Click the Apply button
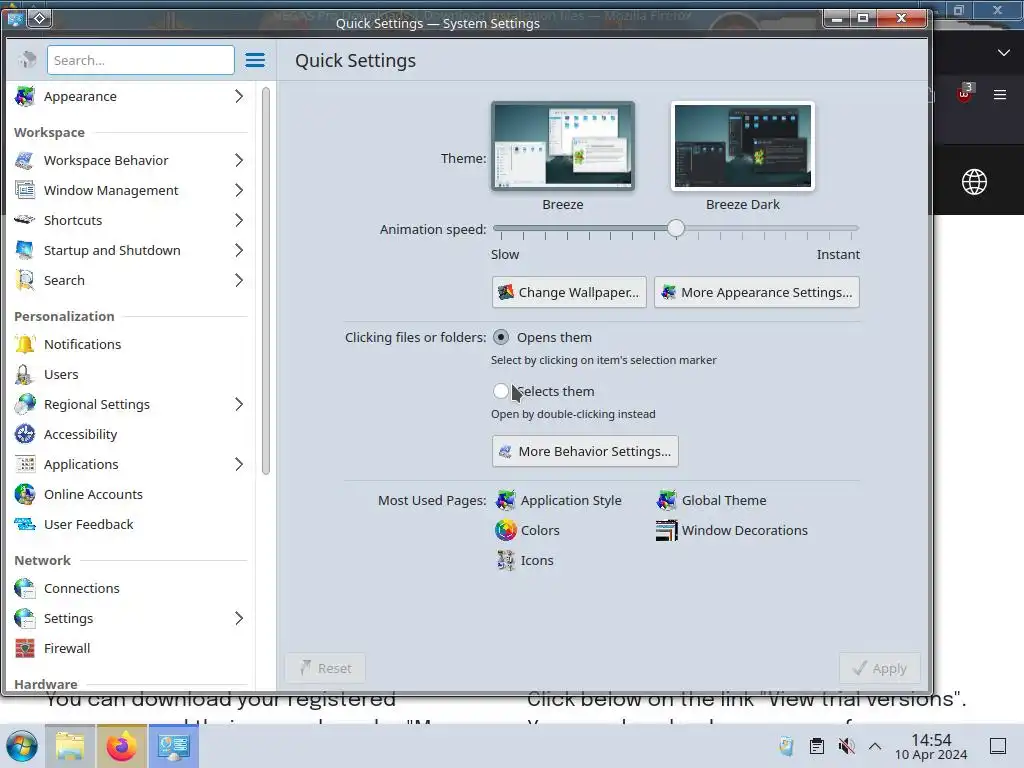This screenshot has height=768, width=1024. pyautogui.click(x=880, y=668)
